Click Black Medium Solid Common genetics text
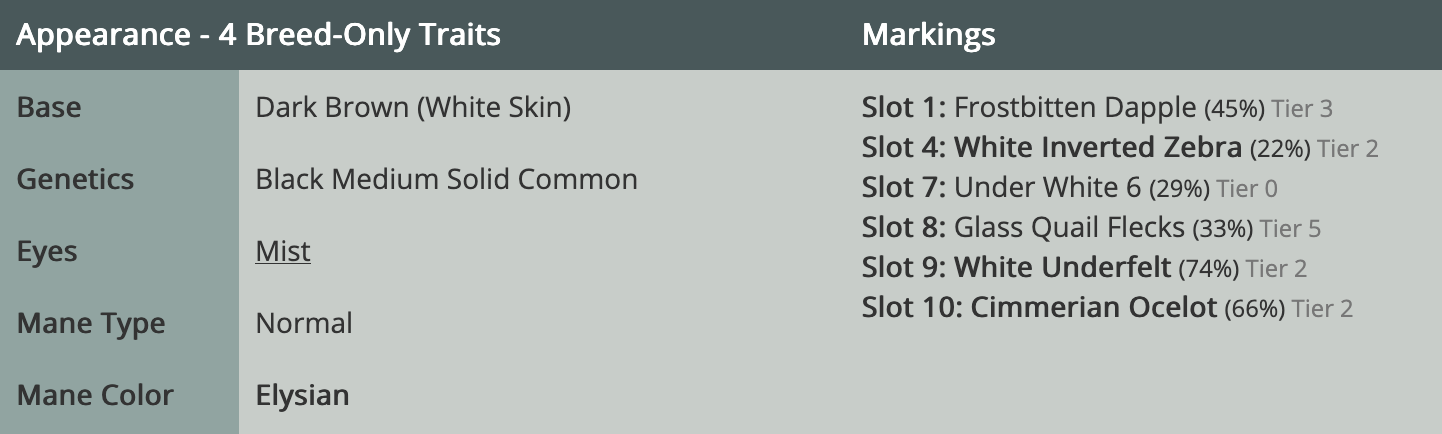1442x434 pixels. pyautogui.click(x=447, y=179)
